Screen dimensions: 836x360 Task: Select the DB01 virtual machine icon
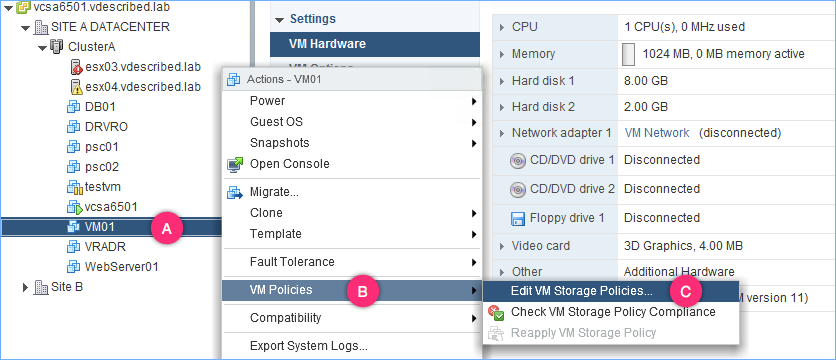click(73, 107)
